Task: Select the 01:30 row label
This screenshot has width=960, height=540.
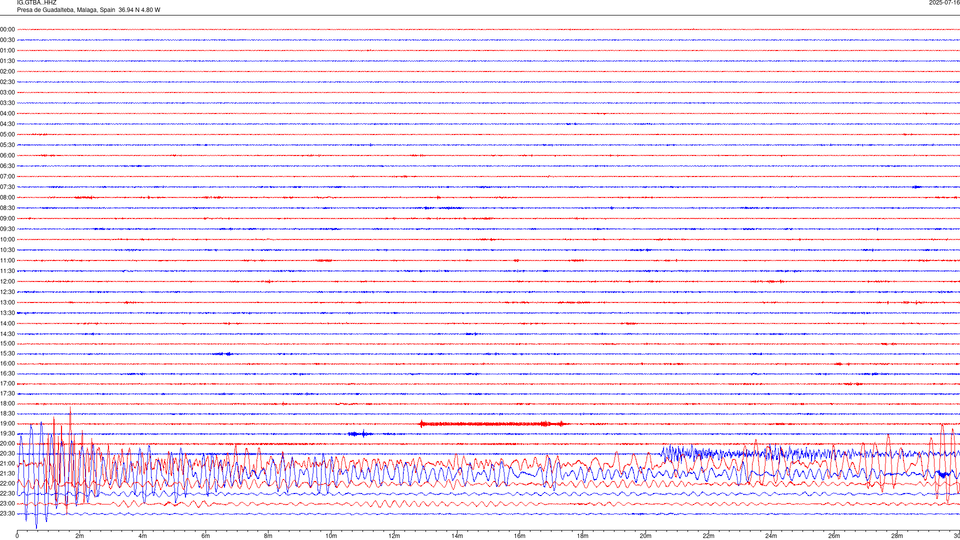Action: [x=7, y=61]
